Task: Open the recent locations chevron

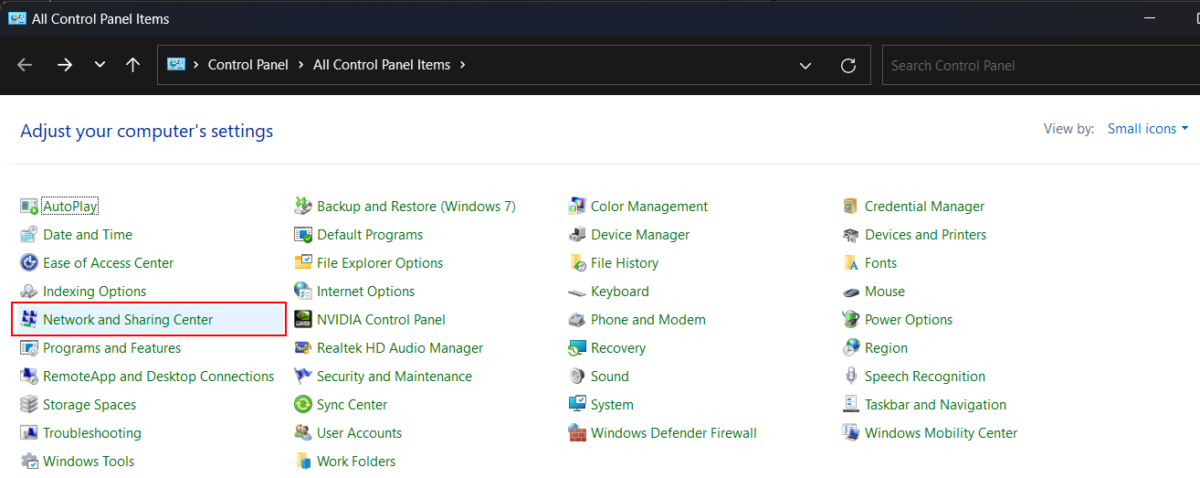Action: pos(99,65)
